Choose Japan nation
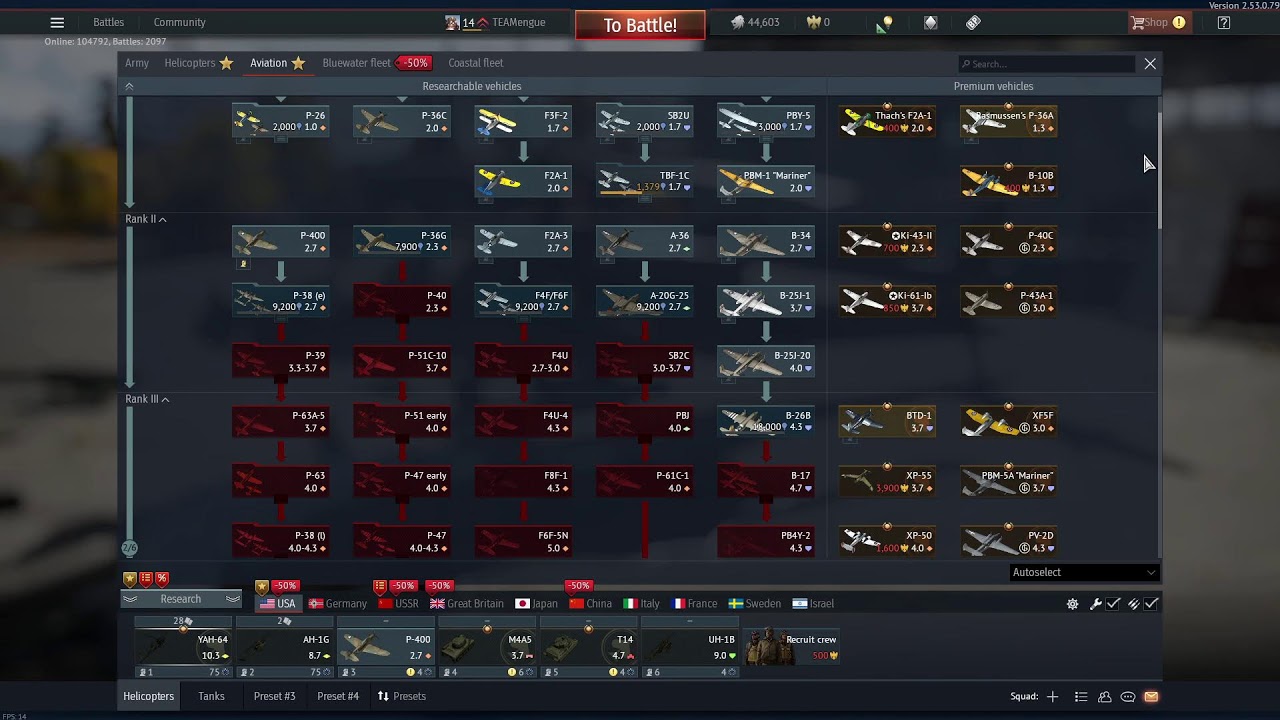 [x=537, y=603]
